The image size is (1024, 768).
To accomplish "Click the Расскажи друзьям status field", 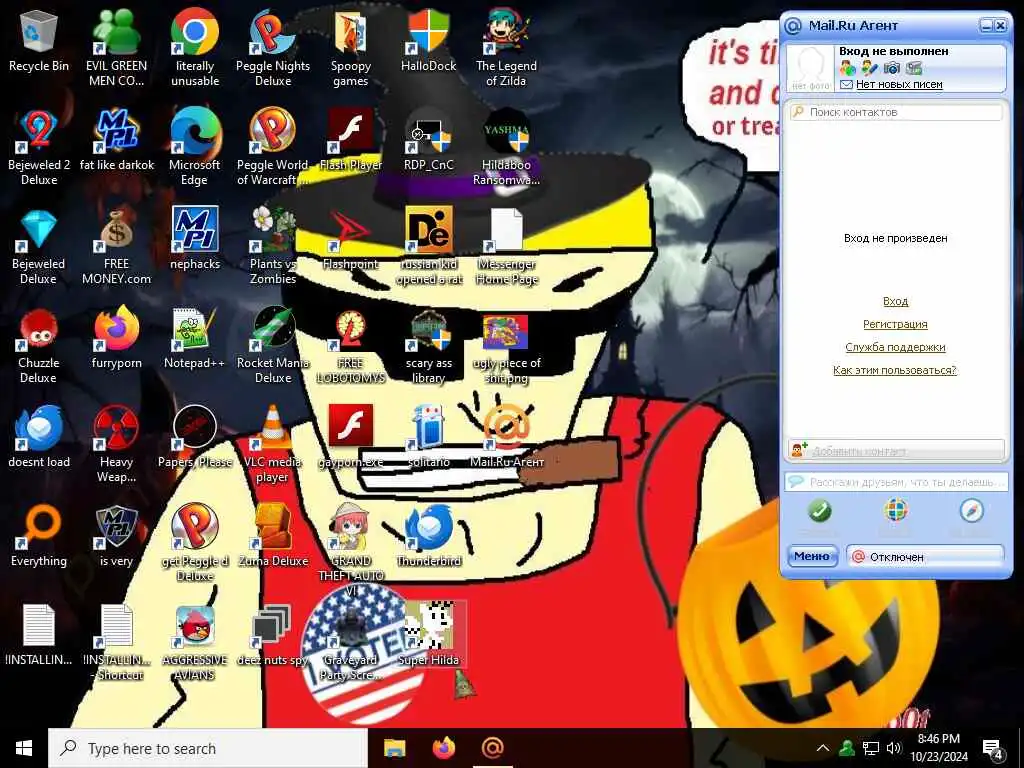I will pos(895,482).
